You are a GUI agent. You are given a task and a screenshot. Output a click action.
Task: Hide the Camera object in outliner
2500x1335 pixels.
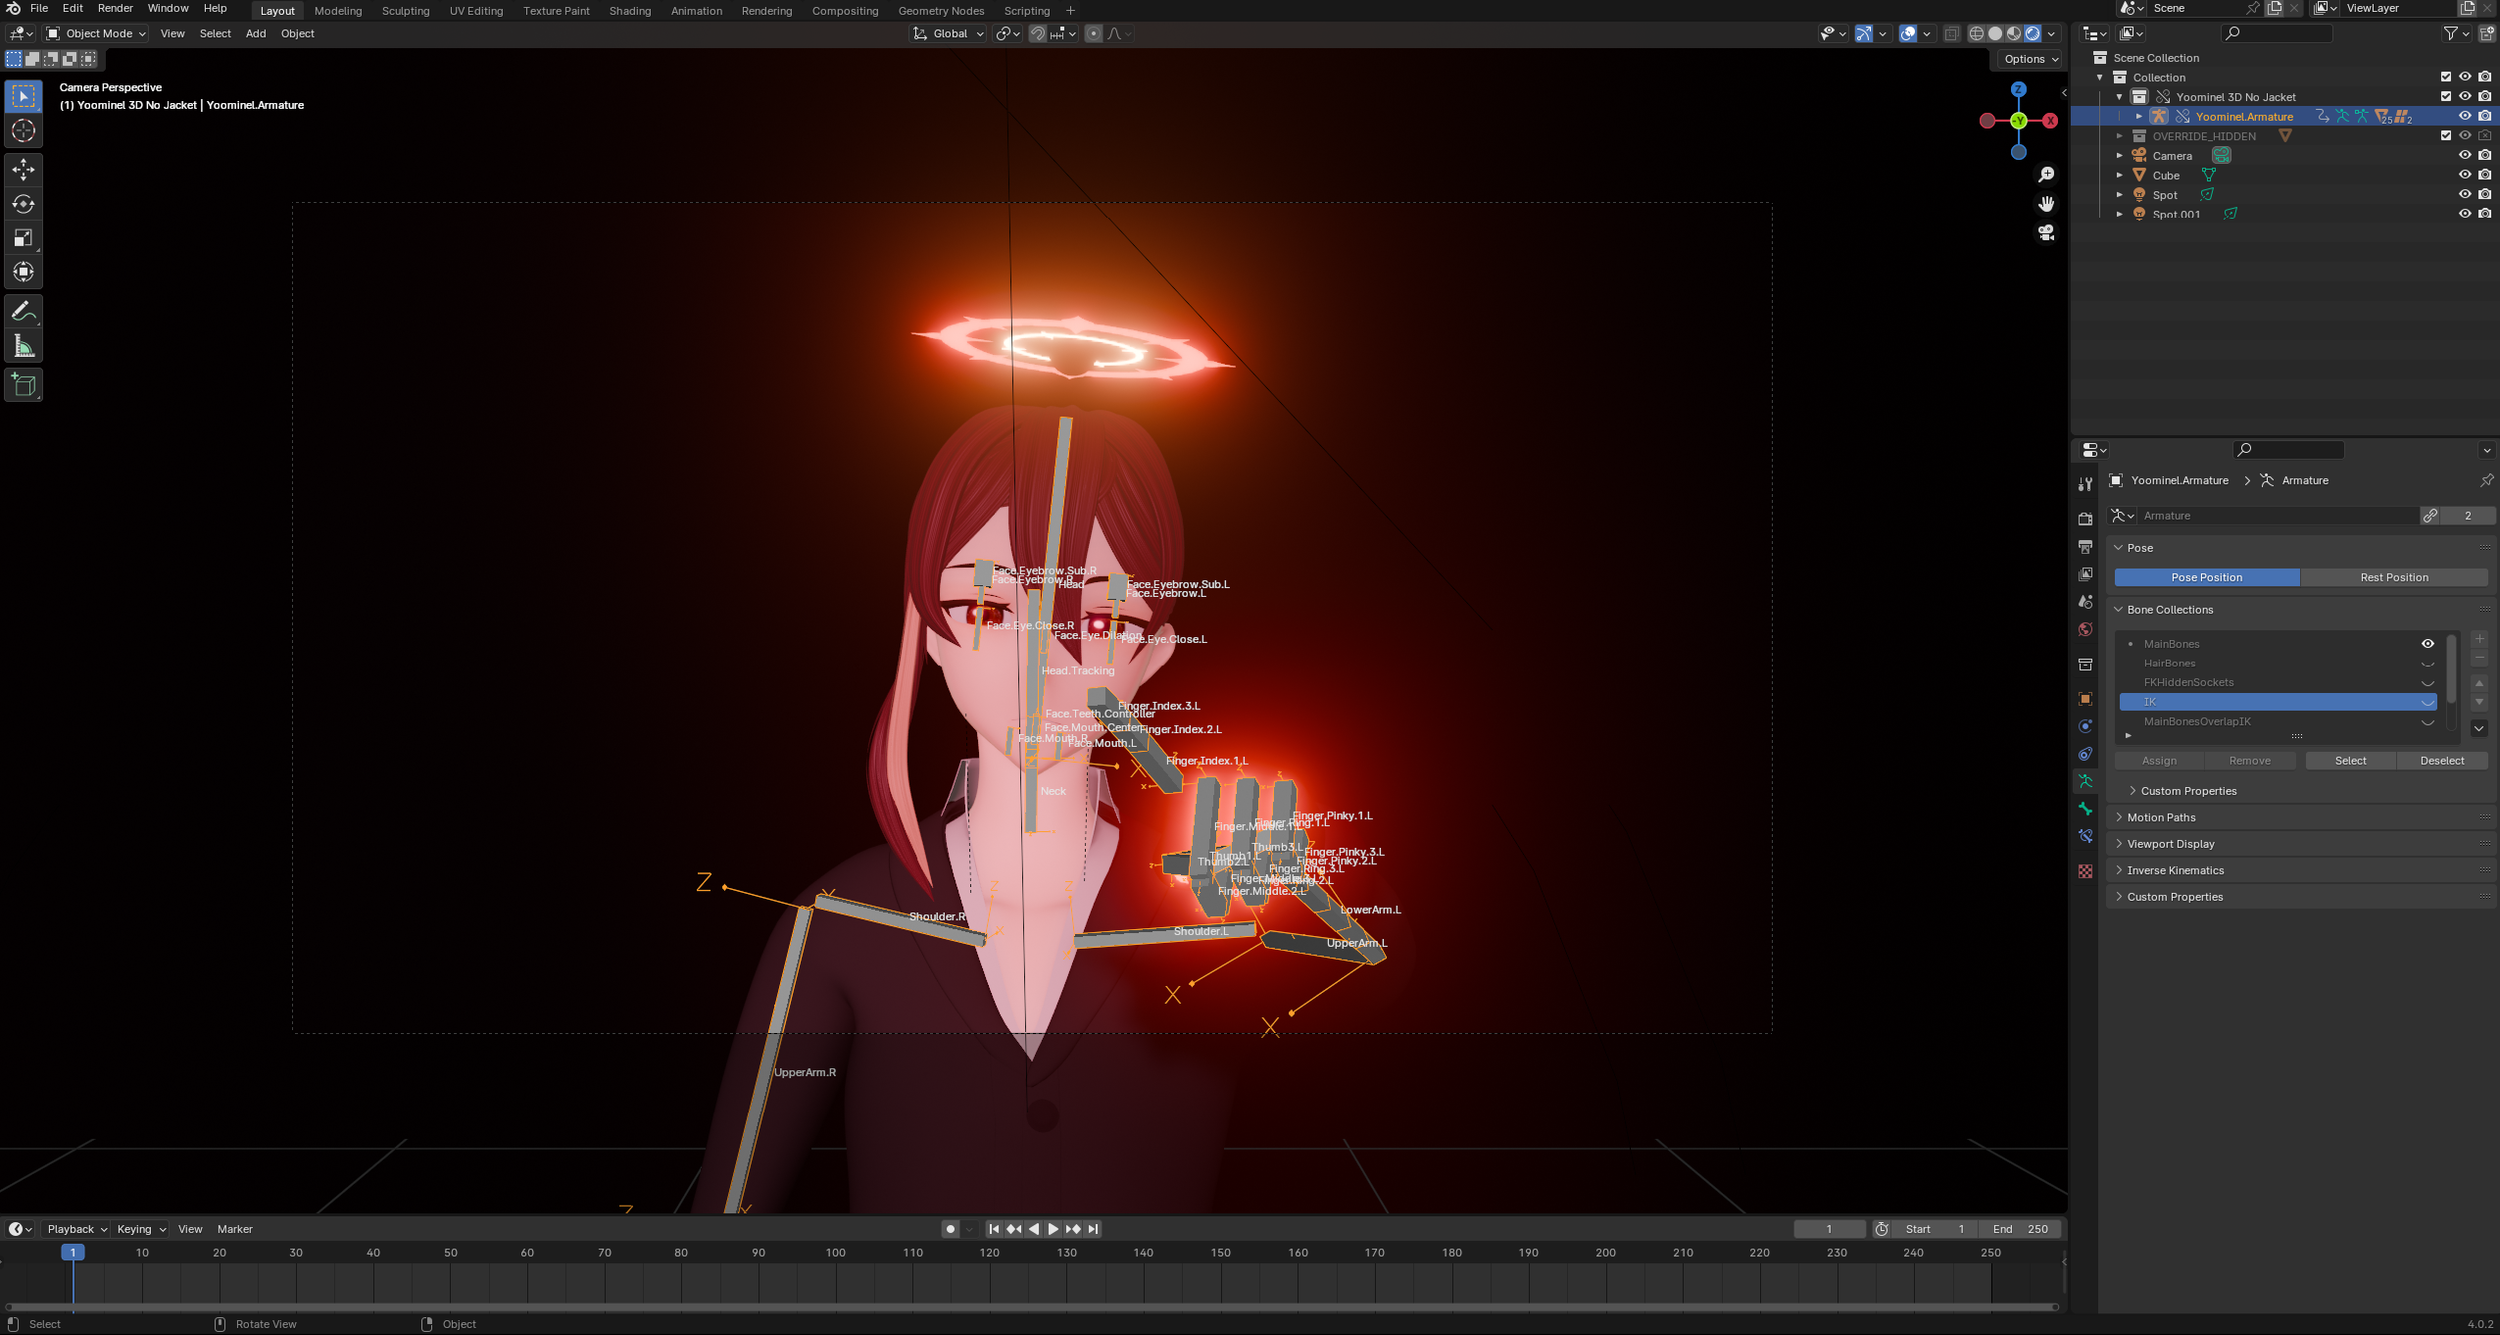tap(2465, 156)
